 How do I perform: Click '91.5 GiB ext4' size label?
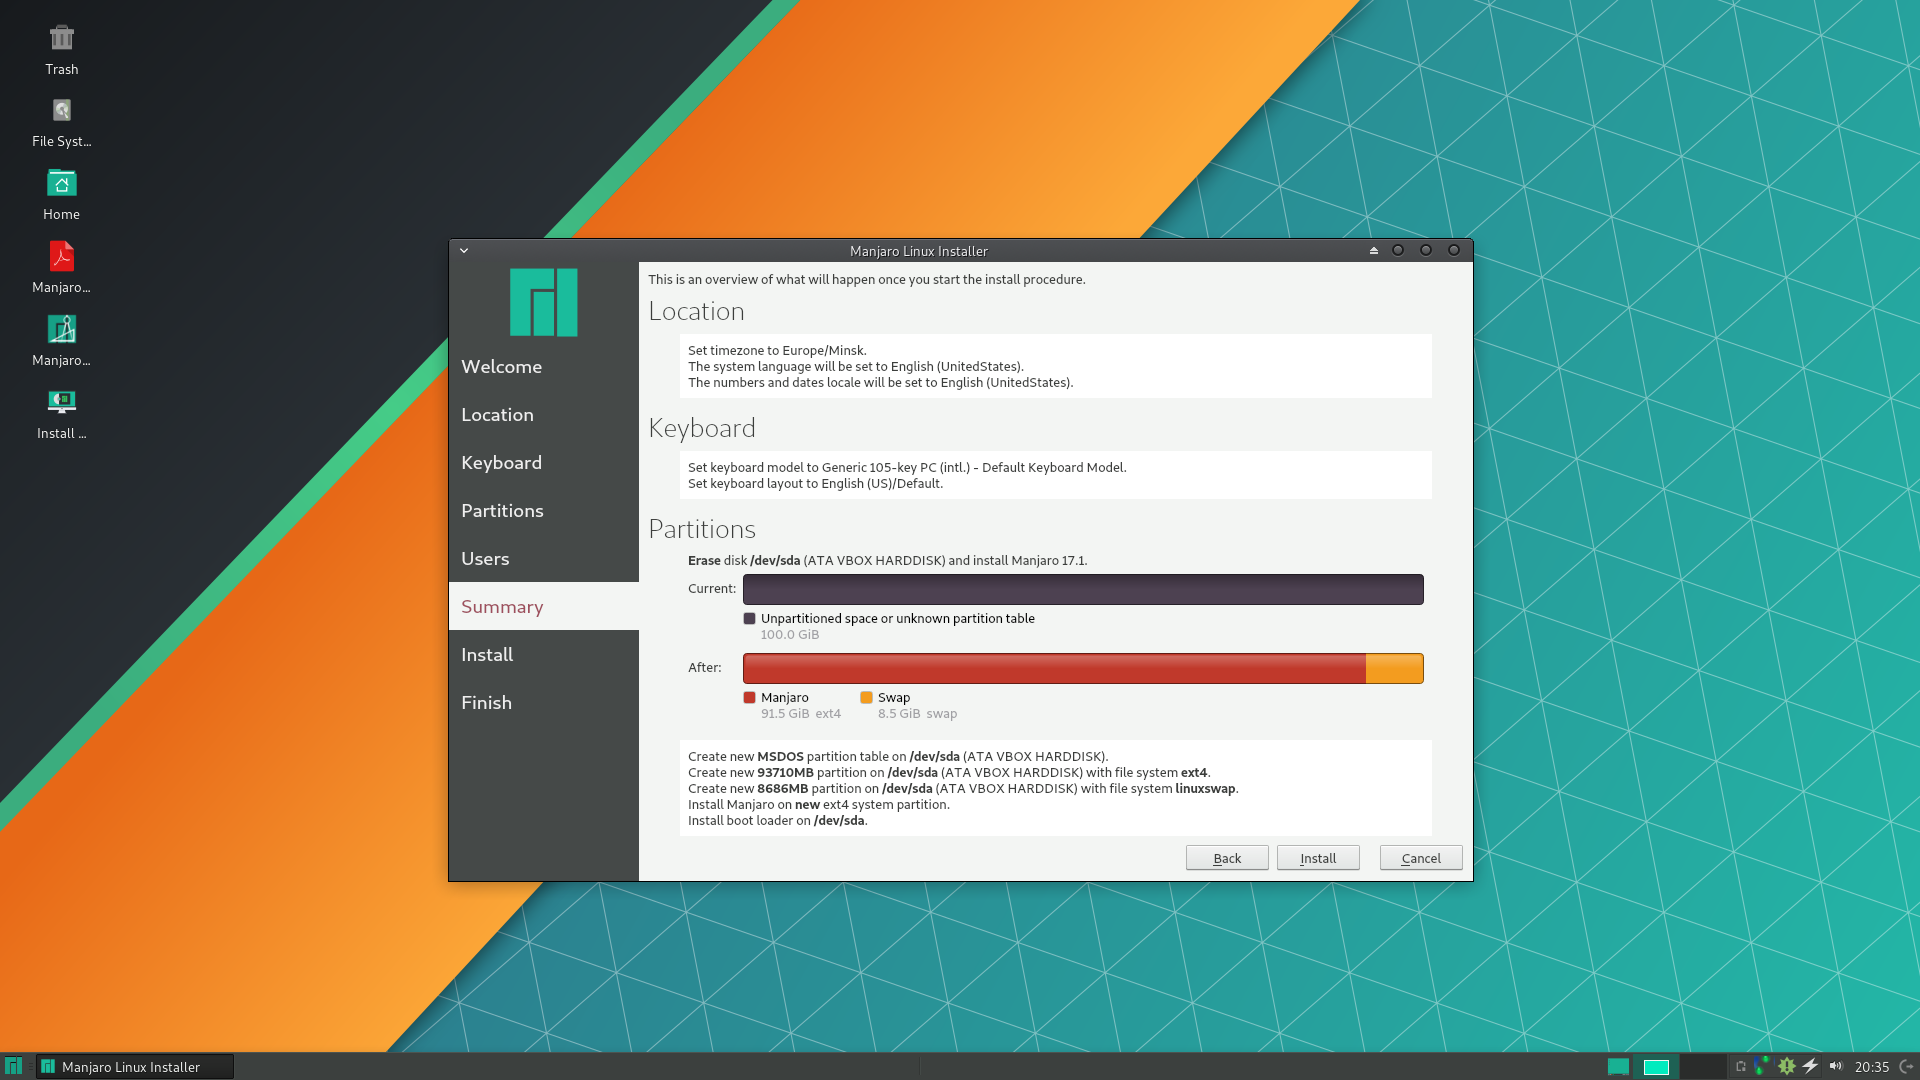coord(801,714)
